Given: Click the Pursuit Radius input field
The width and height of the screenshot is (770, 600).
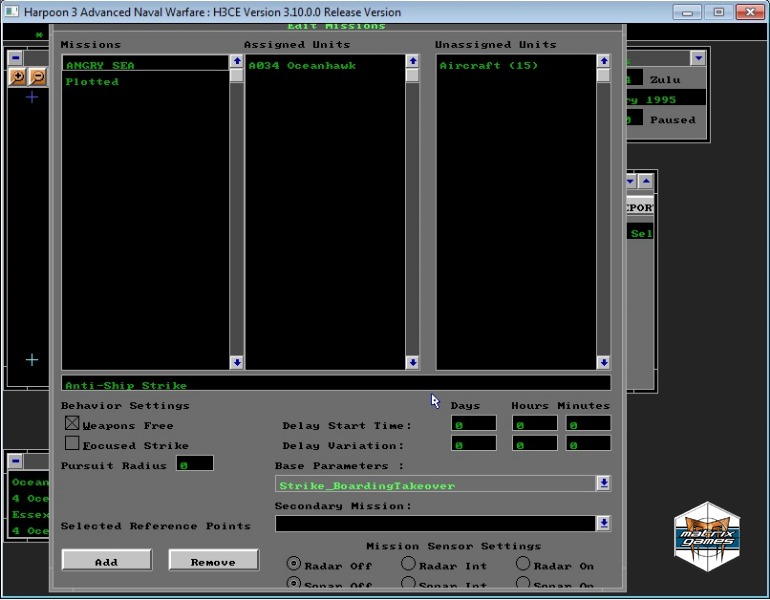Looking at the screenshot, I should 194,464.
